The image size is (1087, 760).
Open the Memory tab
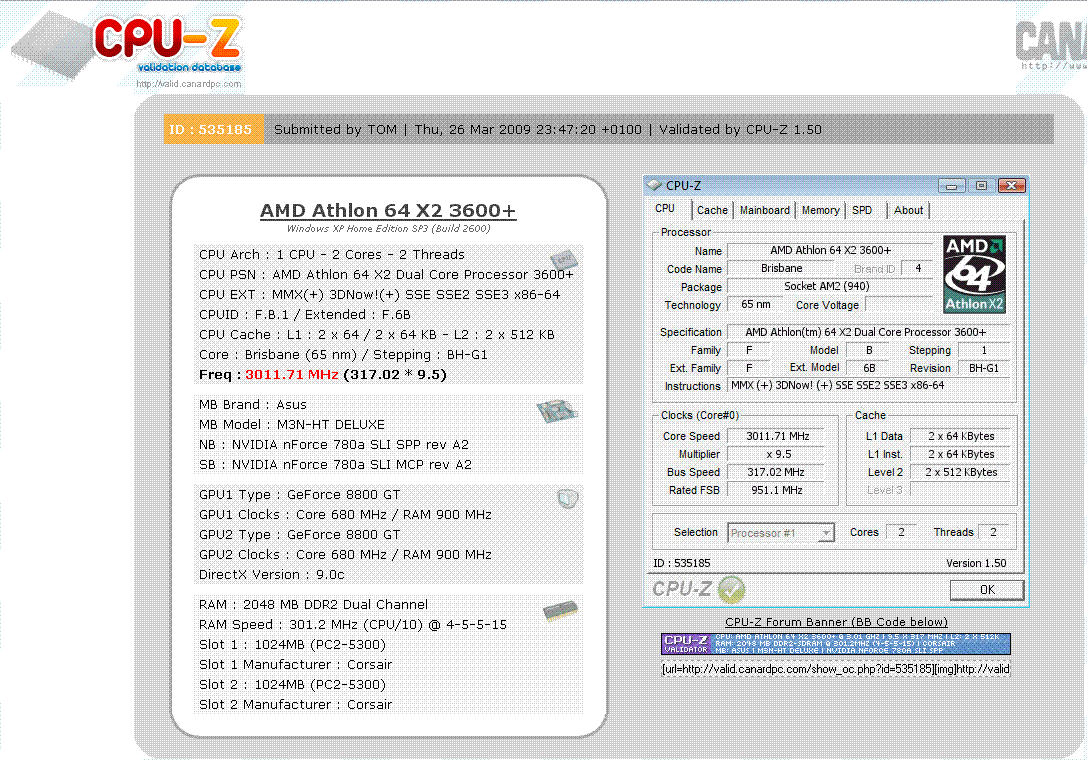point(820,210)
